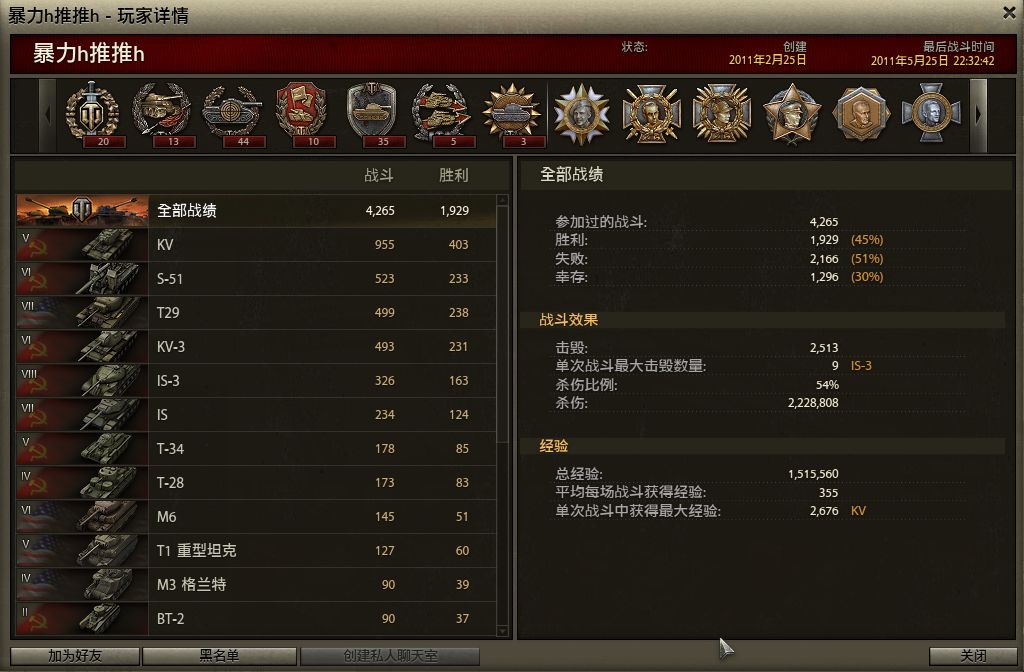Click the 战斗 column header
Screen dimensions: 1024x672
pos(379,175)
